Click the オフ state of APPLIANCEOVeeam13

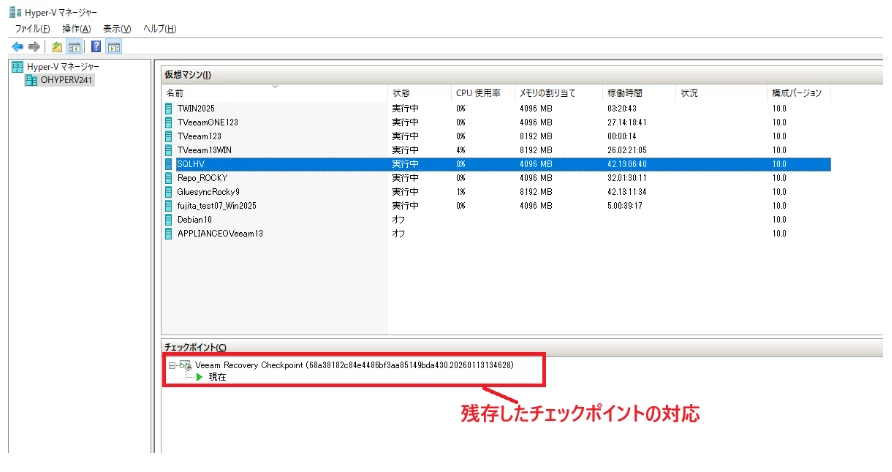tap(398, 234)
